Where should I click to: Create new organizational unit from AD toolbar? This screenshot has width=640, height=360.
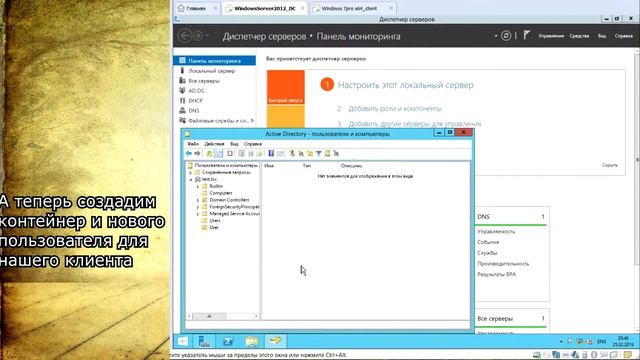310,153
